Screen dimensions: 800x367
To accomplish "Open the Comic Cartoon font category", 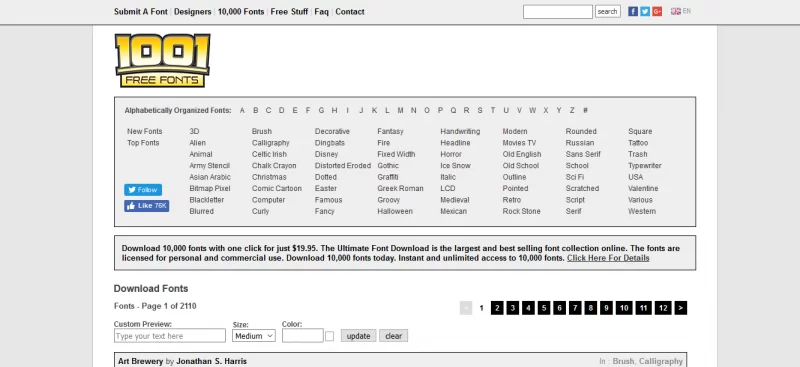I will tap(277, 188).
